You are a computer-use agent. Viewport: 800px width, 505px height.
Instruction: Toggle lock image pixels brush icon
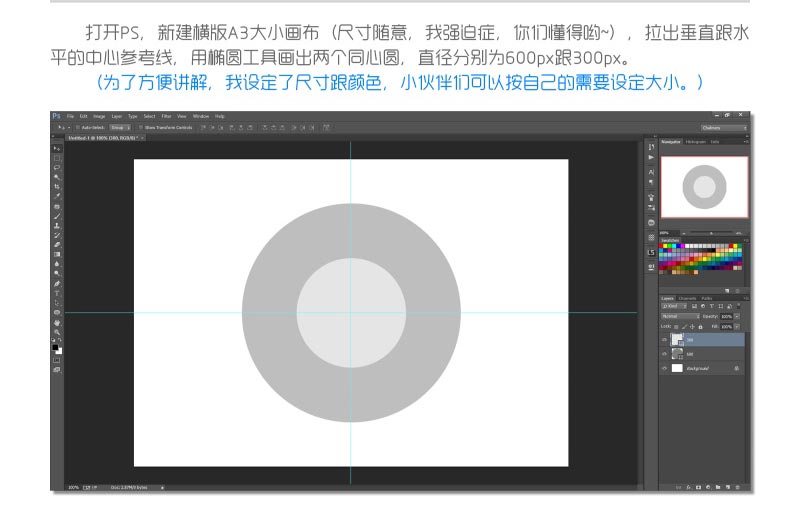pyautogui.click(x=684, y=326)
